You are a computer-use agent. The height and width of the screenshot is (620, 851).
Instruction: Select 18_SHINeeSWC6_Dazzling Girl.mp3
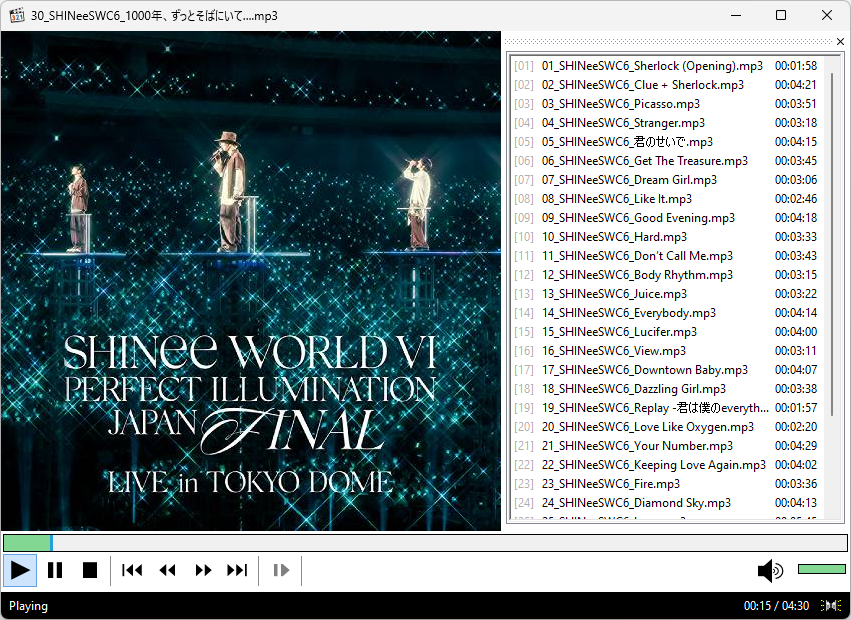tap(666, 389)
